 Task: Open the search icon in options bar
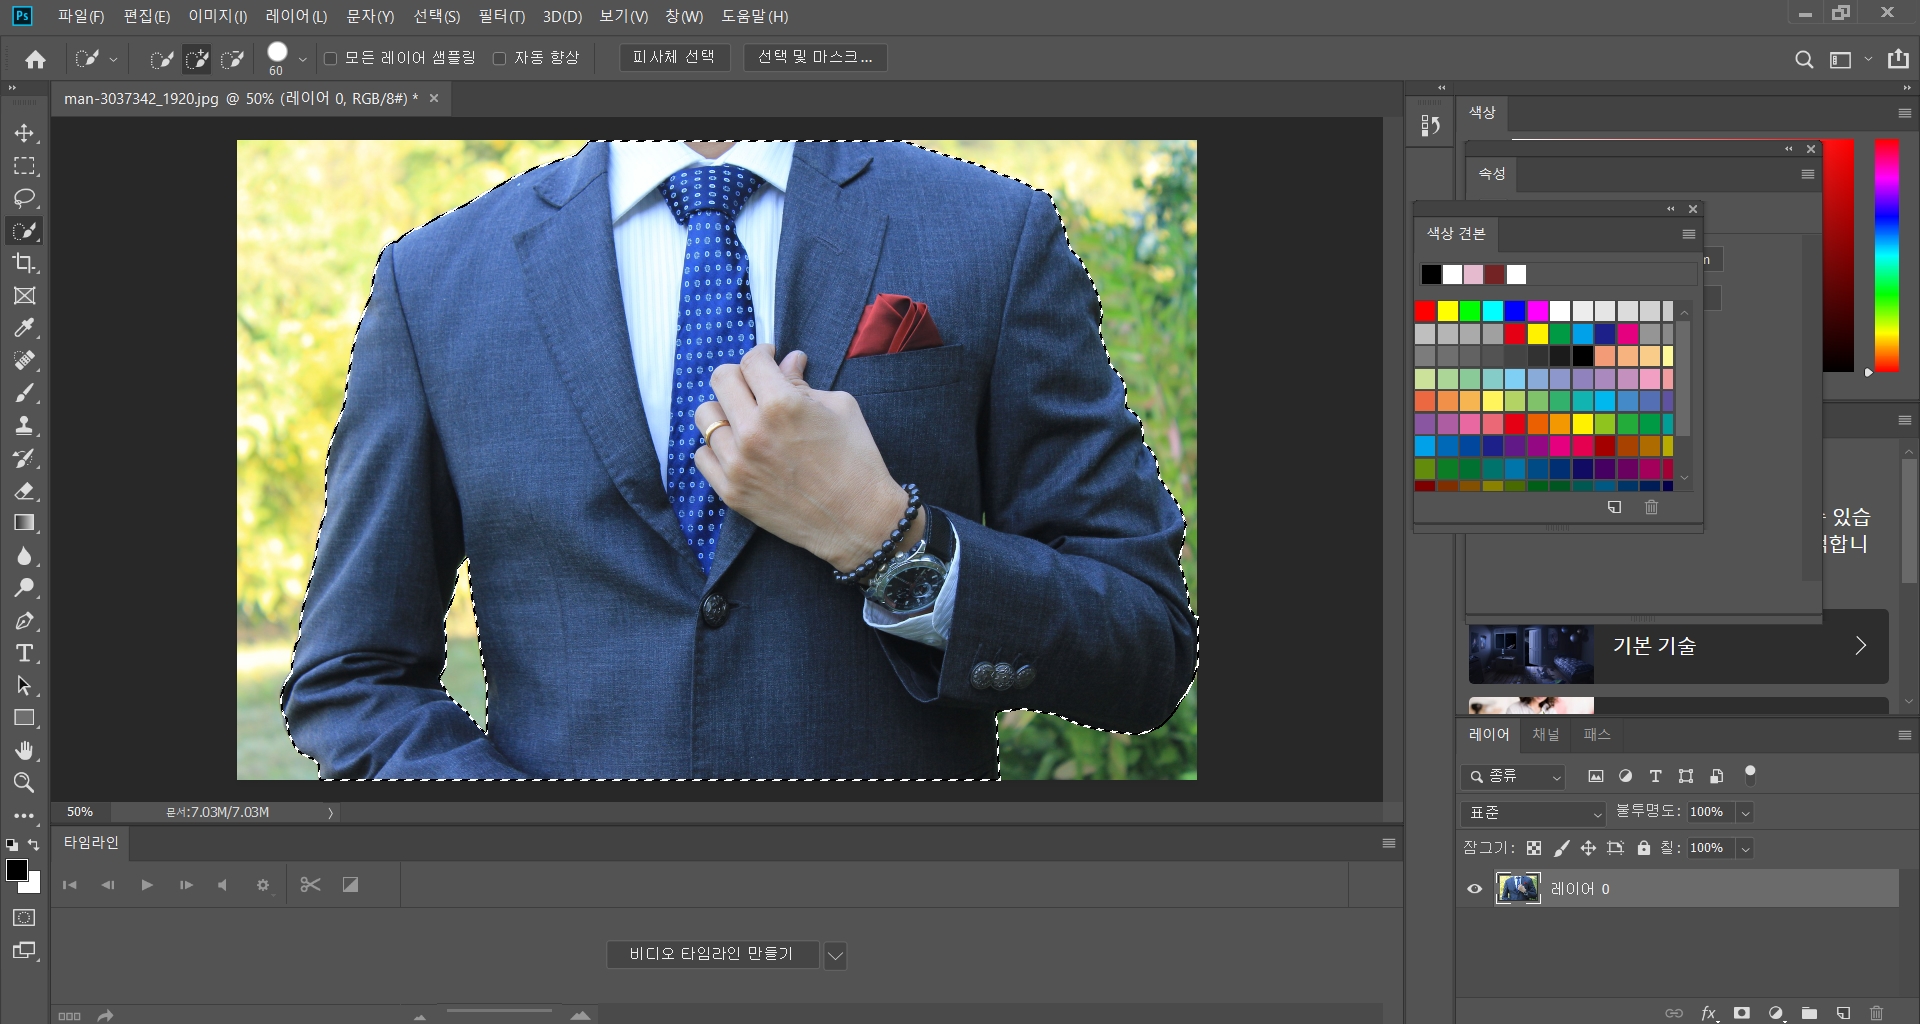click(1804, 60)
